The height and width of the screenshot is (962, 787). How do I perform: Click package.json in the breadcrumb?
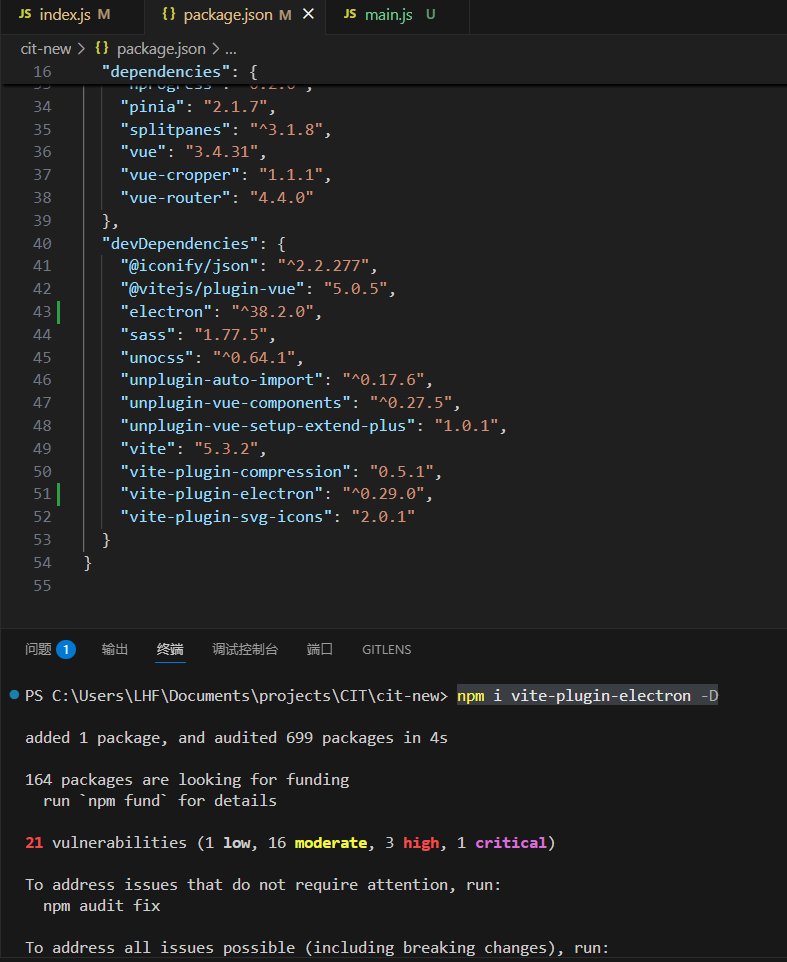coord(161,49)
